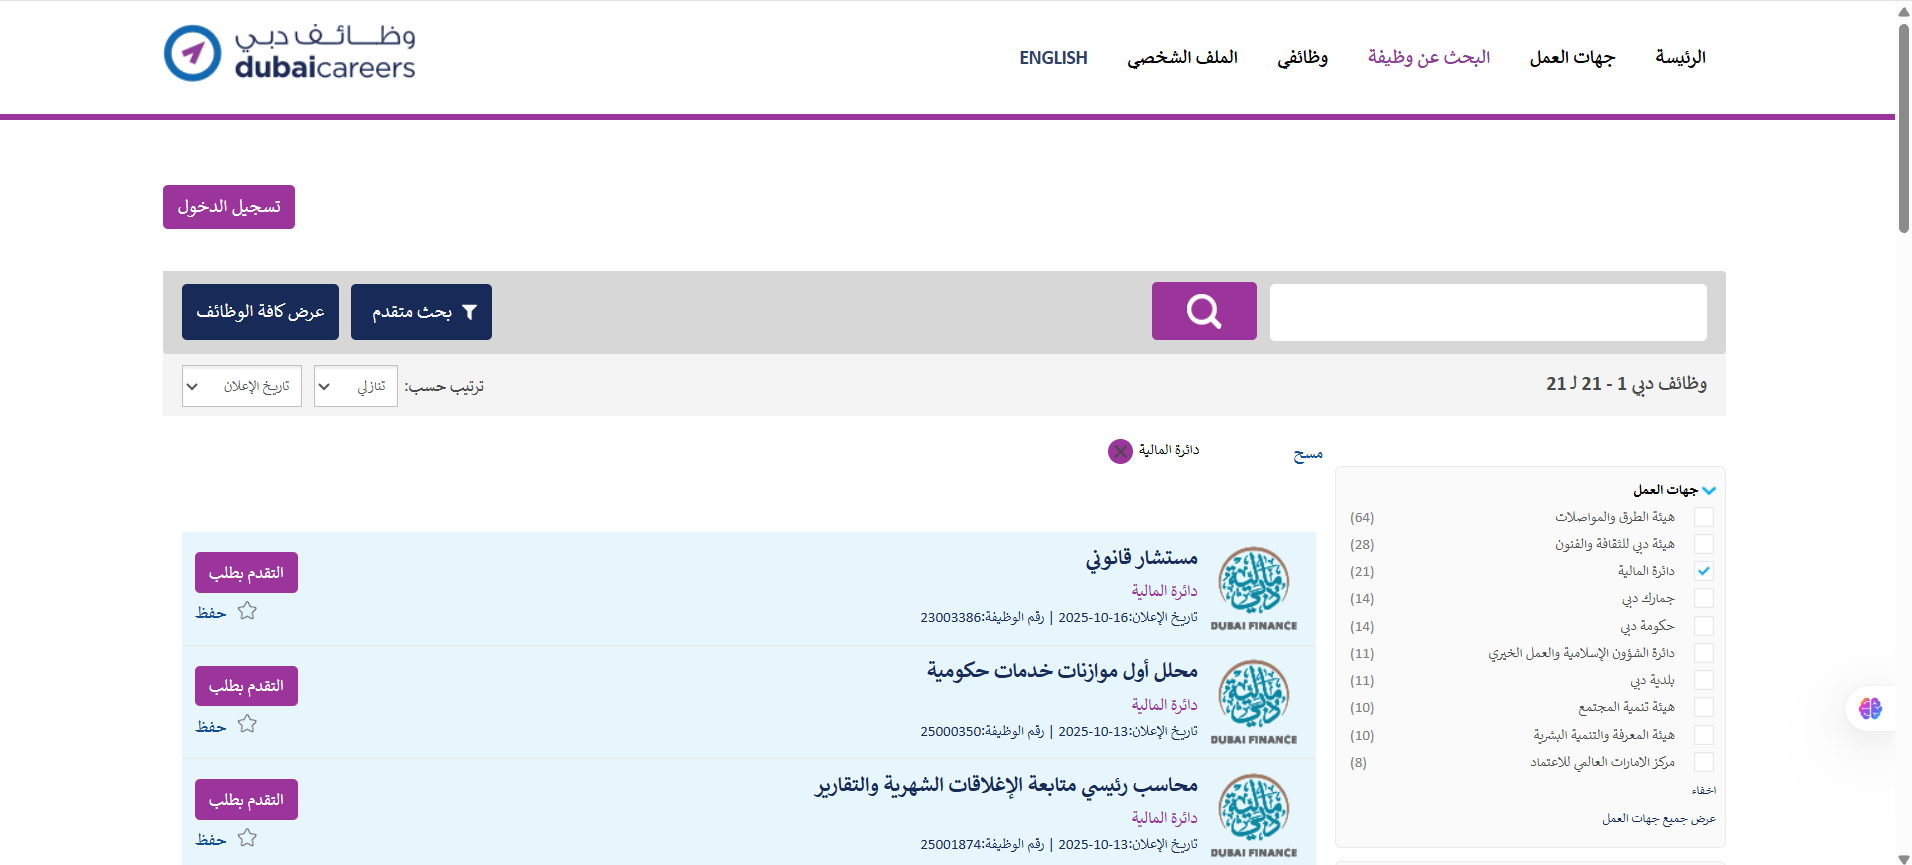Click the Dubai Careers logo

pos(289,53)
